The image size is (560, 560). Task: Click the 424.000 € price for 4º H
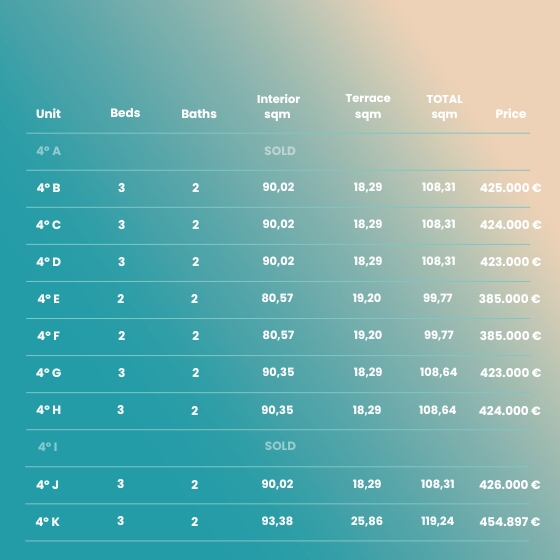coord(509,411)
